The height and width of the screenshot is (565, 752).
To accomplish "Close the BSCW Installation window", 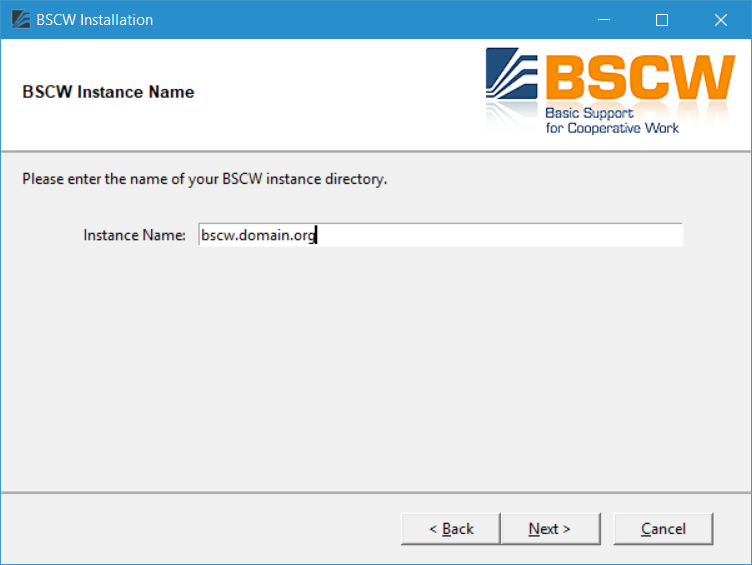I will tap(720, 20).
